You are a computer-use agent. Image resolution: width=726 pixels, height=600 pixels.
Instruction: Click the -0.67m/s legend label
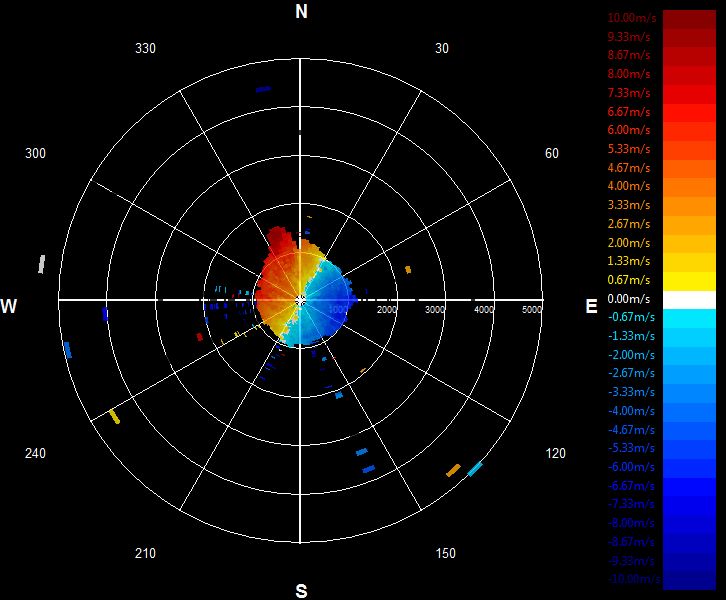(x=631, y=317)
